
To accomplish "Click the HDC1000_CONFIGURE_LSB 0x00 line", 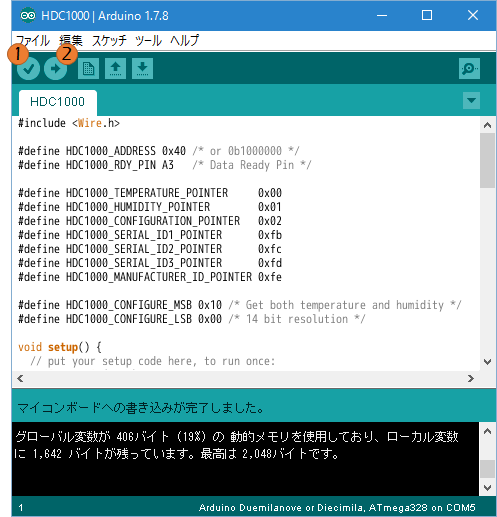I will [192, 319].
